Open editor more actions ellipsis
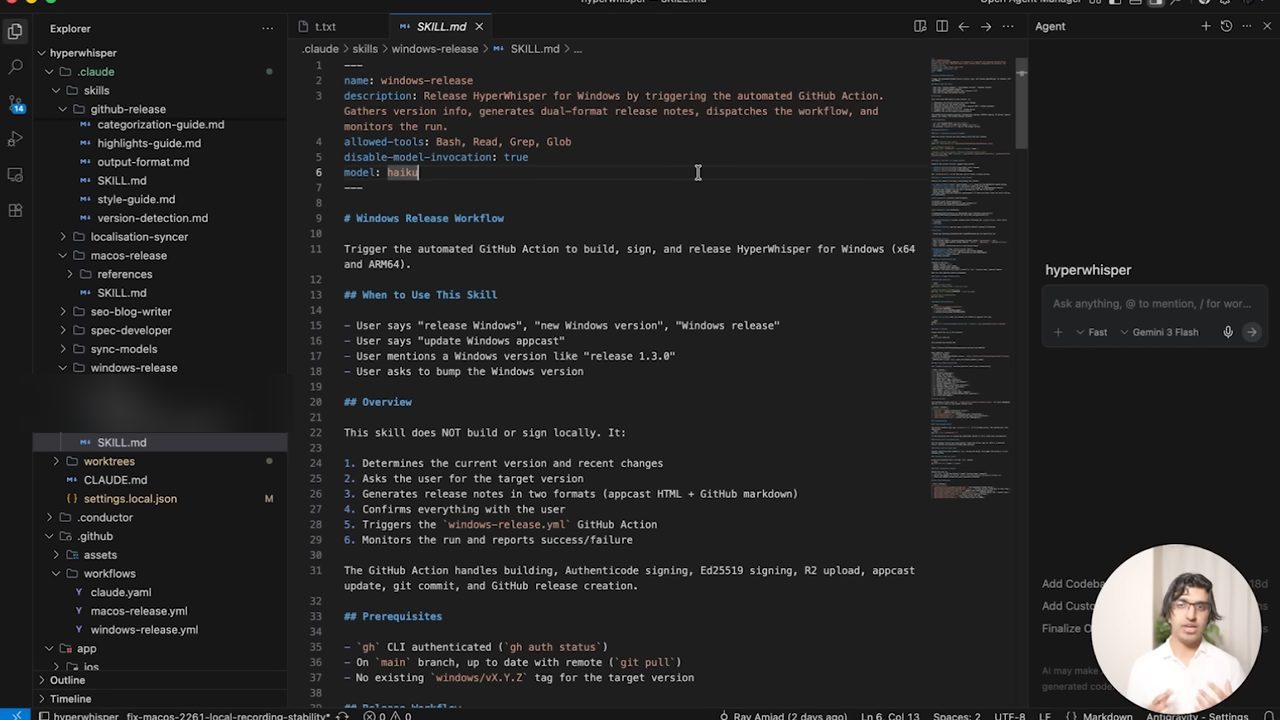This screenshot has height=720, width=1280. (1008, 27)
